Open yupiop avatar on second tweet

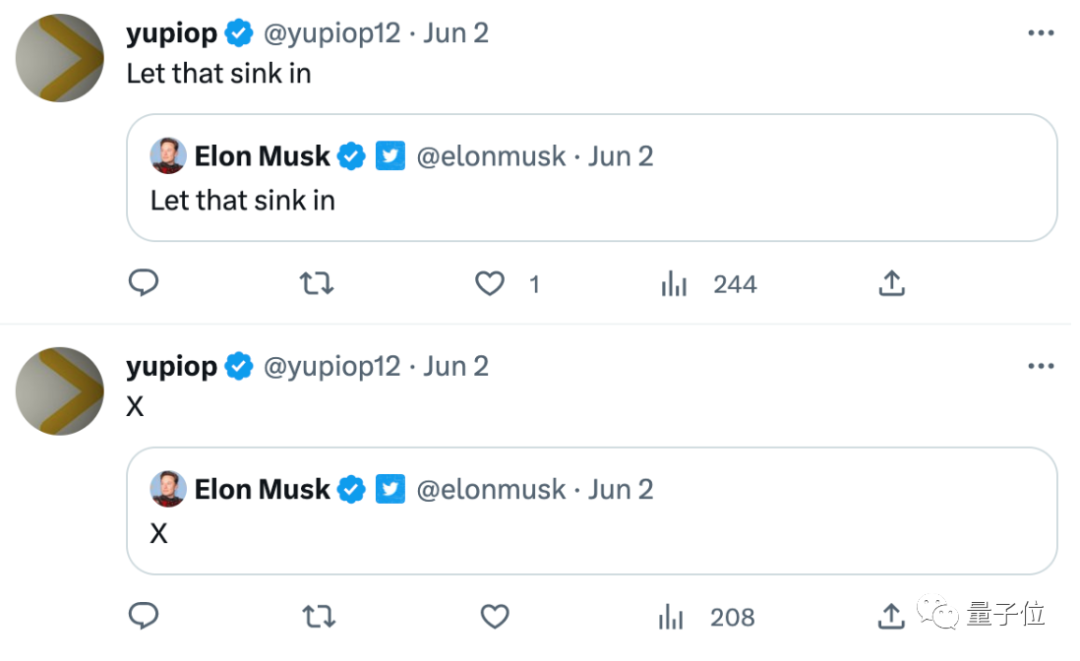point(60,391)
